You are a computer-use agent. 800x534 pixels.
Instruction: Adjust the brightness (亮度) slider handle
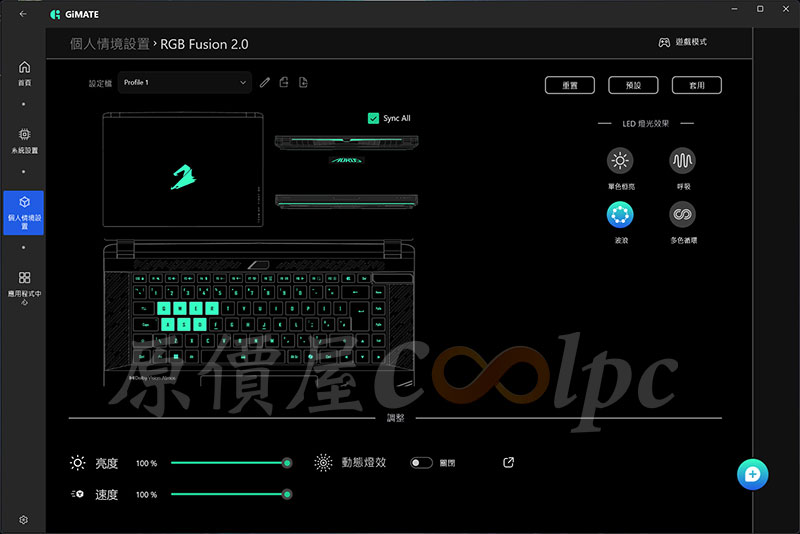click(287, 463)
